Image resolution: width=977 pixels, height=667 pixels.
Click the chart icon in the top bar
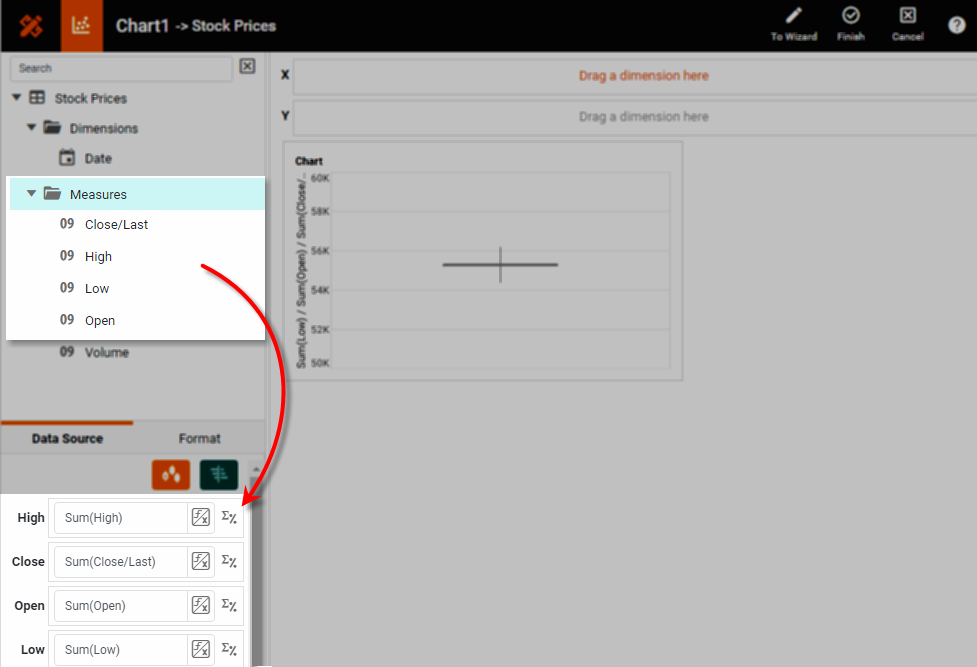[81, 25]
